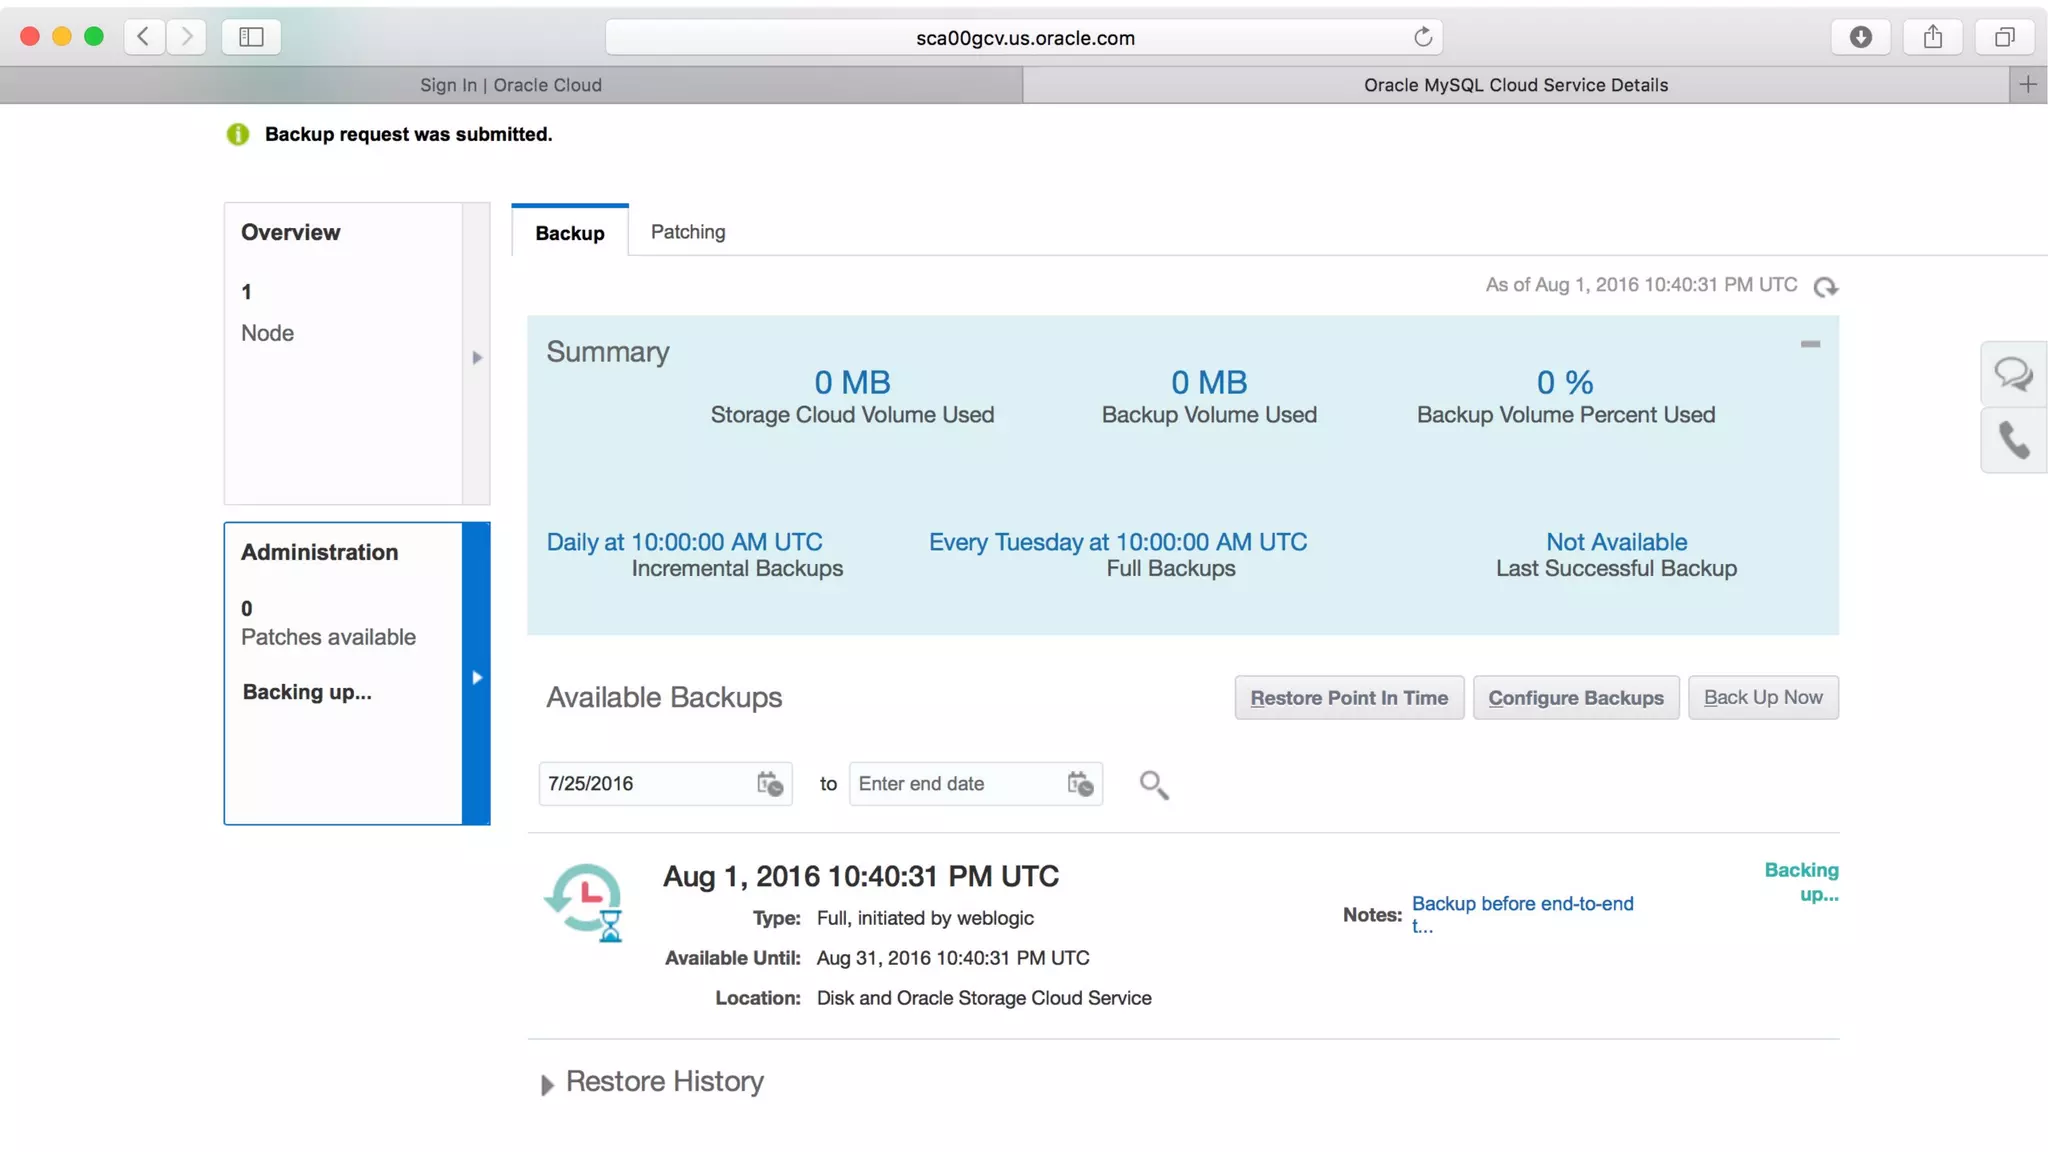Image resolution: width=2048 pixels, height=1152 pixels.
Task: Switch to the Patching tab
Action: [688, 232]
